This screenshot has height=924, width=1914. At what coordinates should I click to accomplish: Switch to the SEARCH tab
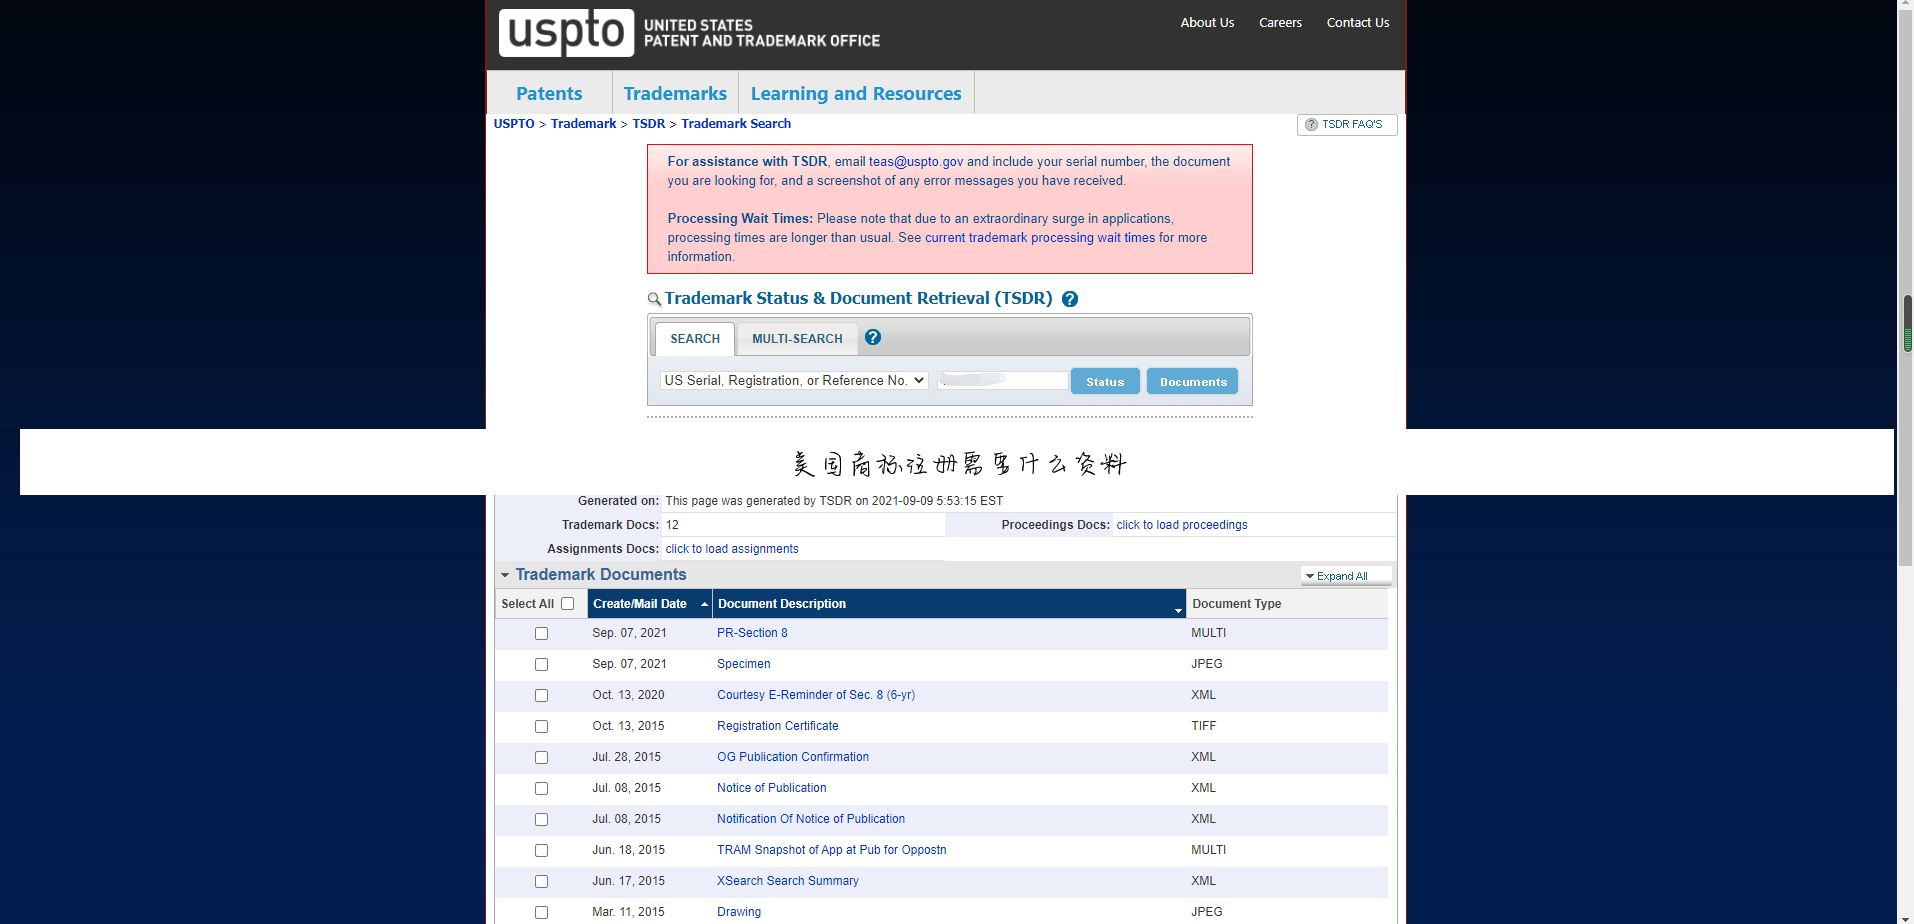pyautogui.click(x=695, y=339)
